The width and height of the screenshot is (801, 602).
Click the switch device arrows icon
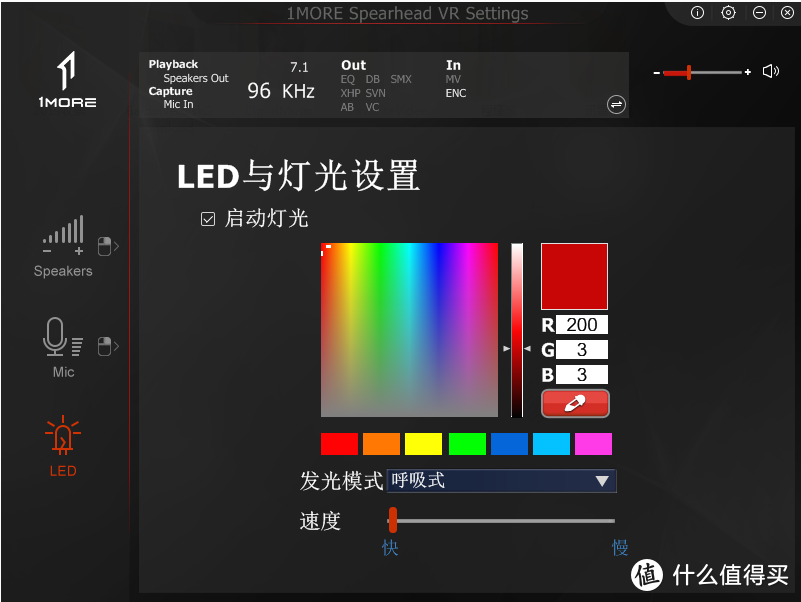click(x=617, y=105)
